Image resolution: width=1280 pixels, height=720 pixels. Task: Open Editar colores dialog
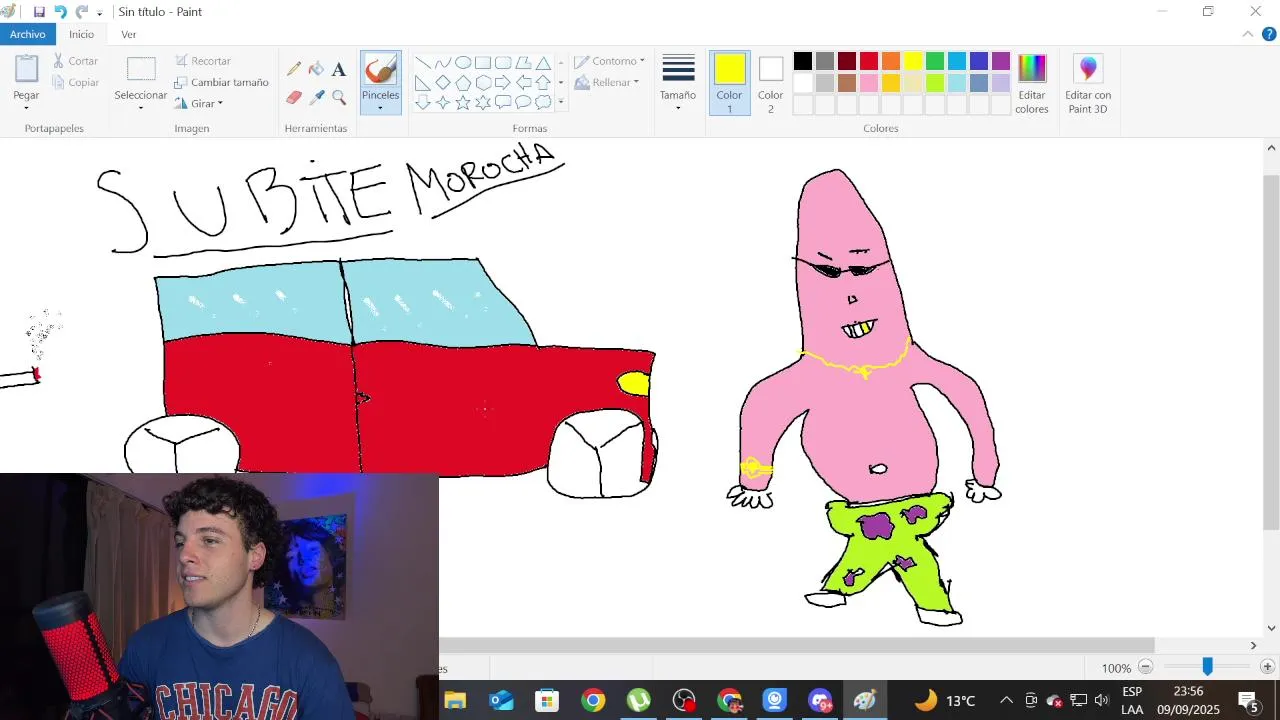(1032, 84)
